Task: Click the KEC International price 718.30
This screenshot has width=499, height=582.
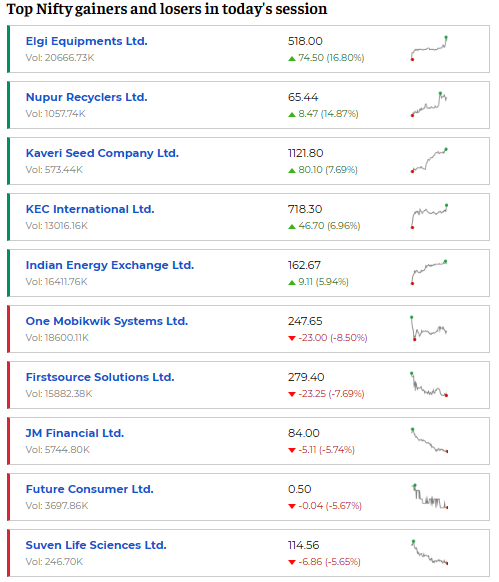Action: [305, 209]
